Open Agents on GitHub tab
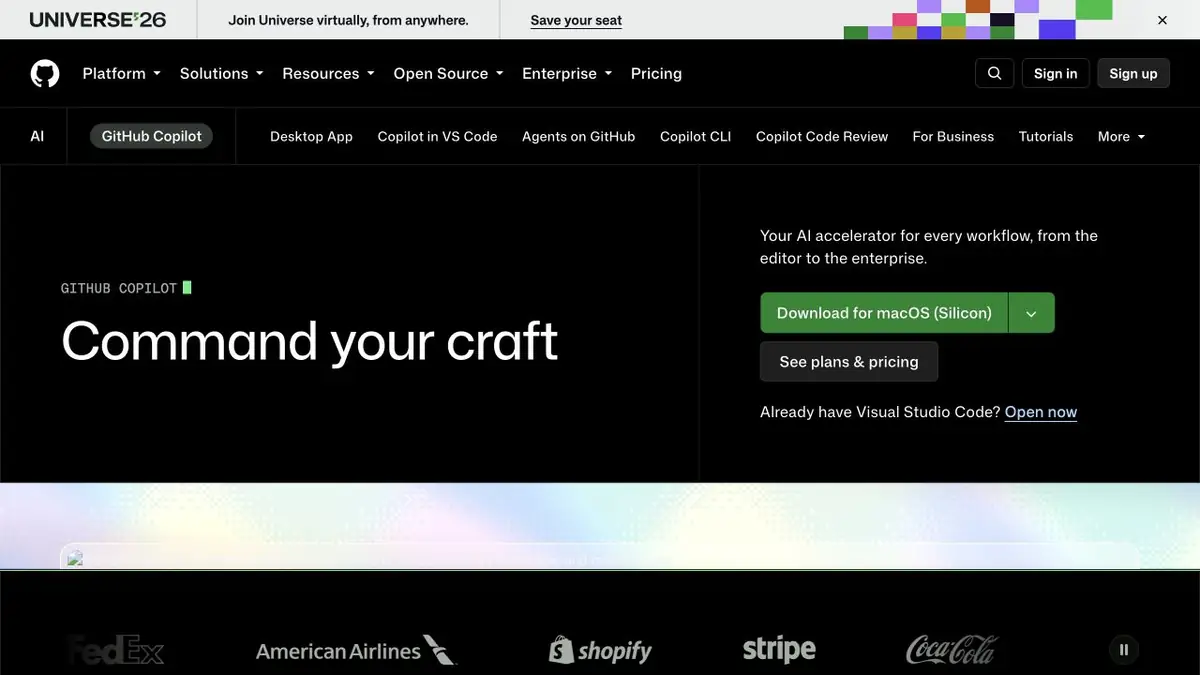This screenshot has width=1200, height=675. (578, 136)
